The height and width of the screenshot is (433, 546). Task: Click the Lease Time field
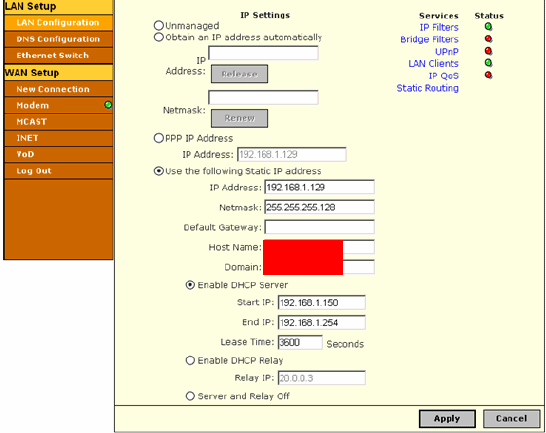coord(300,342)
